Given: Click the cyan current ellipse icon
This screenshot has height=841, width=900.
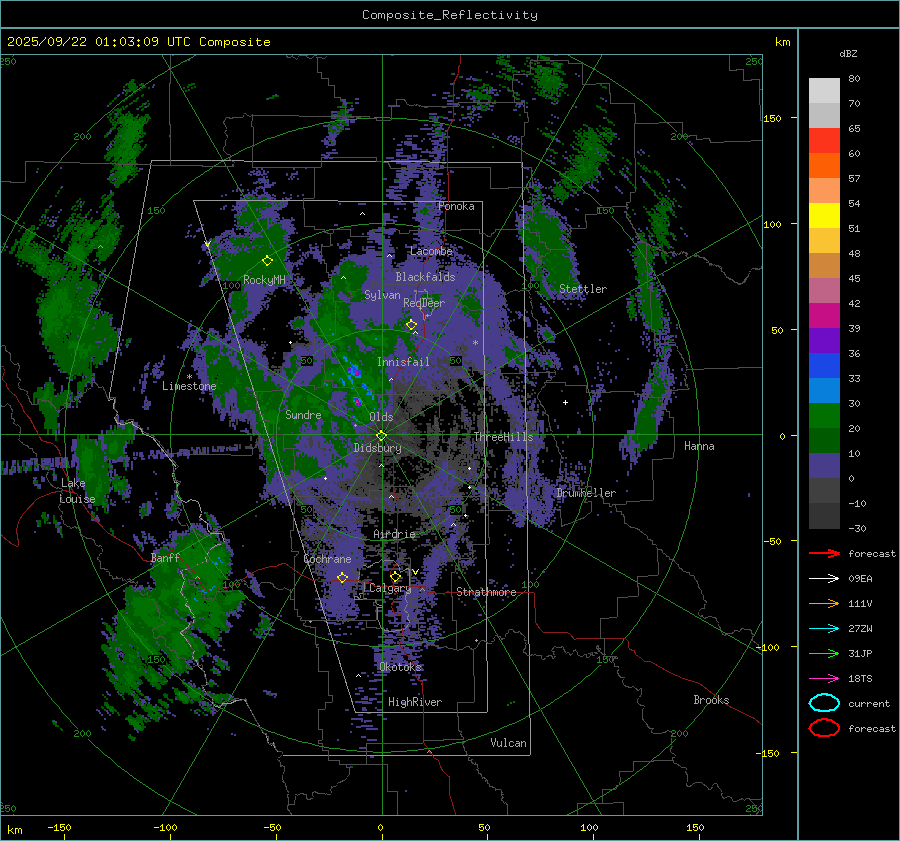Looking at the screenshot, I should tap(823, 703).
